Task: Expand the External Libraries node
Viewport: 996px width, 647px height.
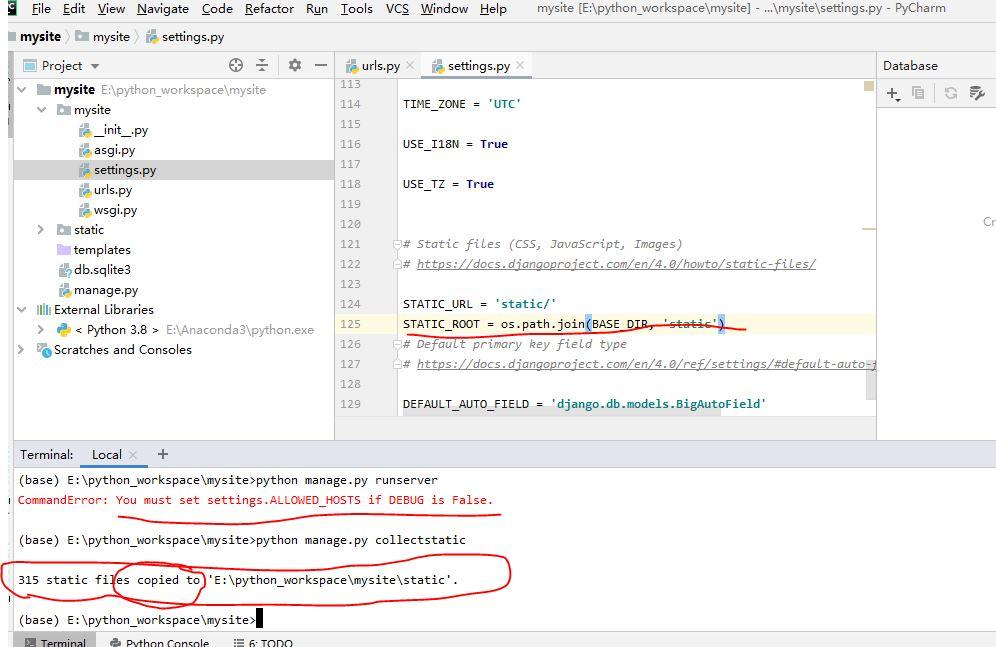Action: tap(22, 309)
